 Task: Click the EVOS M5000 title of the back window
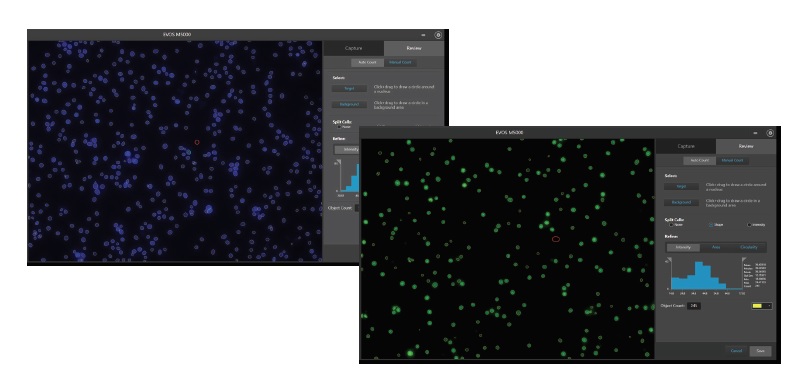point(177,34)
